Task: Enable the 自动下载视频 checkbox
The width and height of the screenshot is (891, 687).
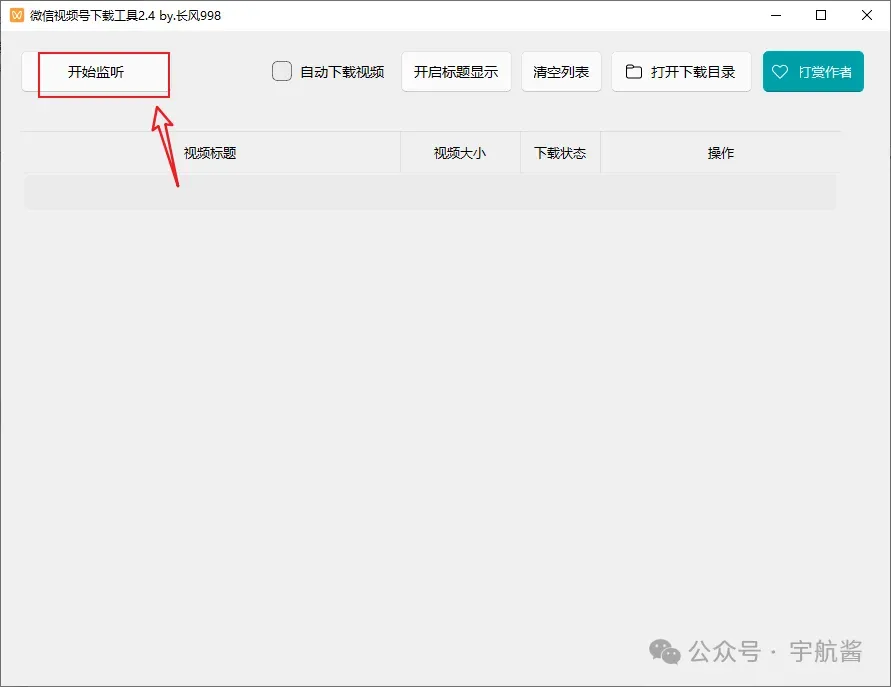Action: point(282,72)
